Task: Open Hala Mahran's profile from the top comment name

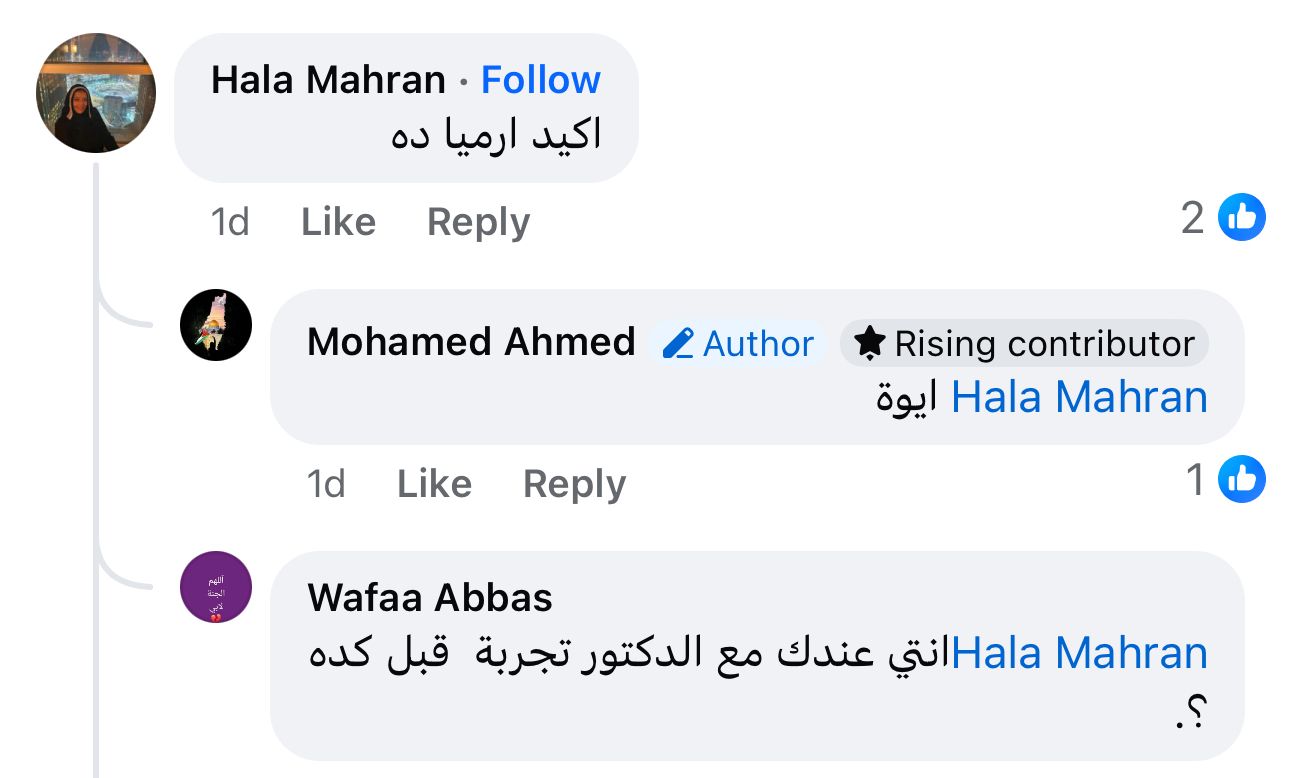Action: point(328,80)
